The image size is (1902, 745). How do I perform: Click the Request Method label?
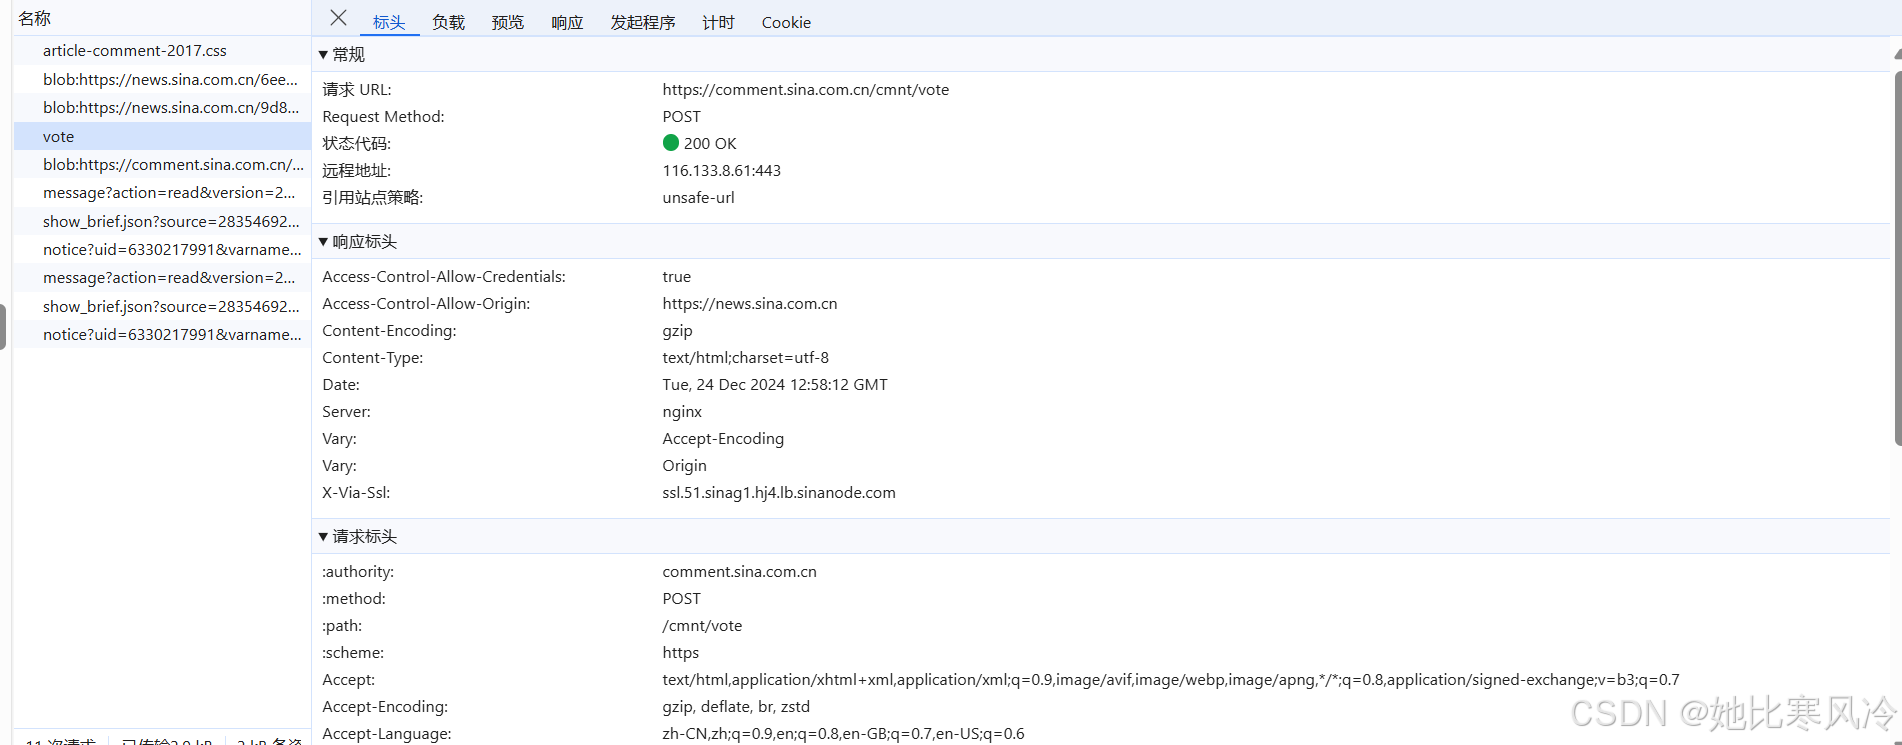[x=383, y=116]
